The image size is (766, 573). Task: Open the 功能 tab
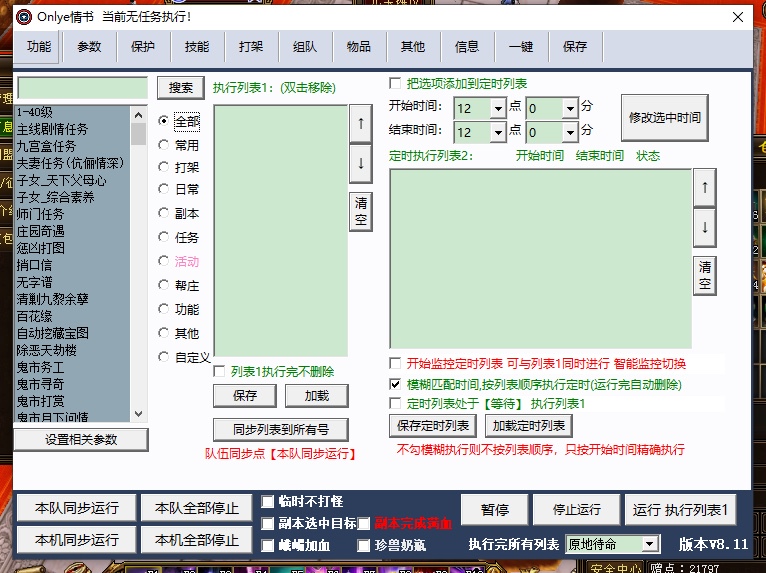coord(39,47)
